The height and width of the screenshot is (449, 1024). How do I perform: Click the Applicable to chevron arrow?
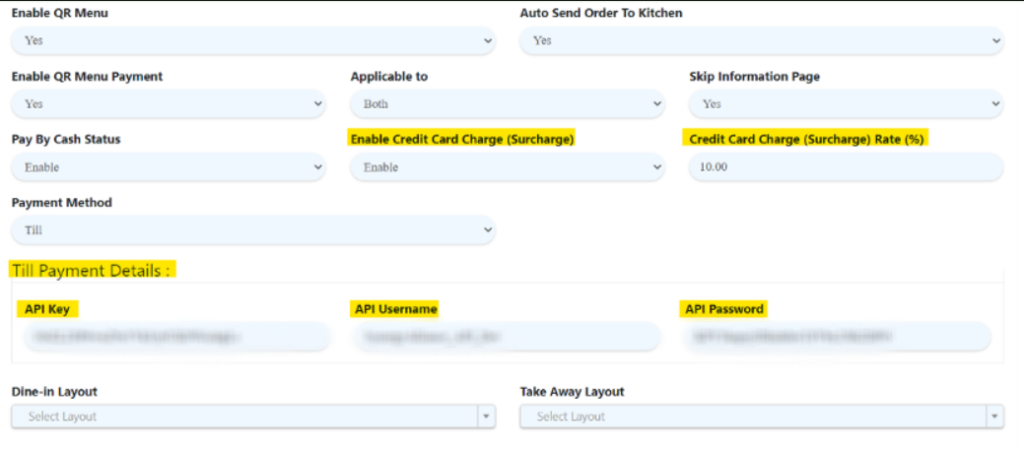tap(657, 104)
